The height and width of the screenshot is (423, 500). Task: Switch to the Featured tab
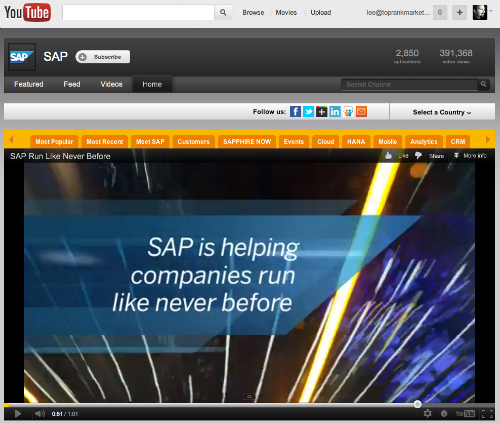(29, 84)
